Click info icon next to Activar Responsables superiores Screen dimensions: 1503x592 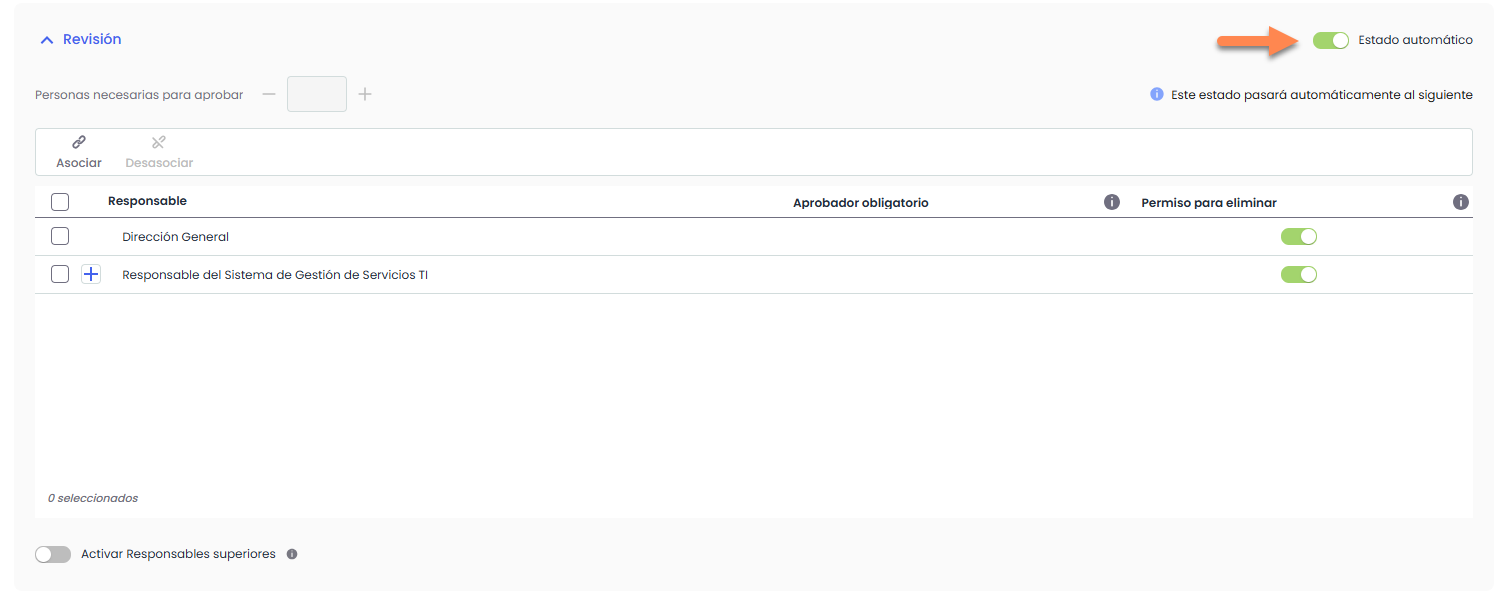[292, 554]
